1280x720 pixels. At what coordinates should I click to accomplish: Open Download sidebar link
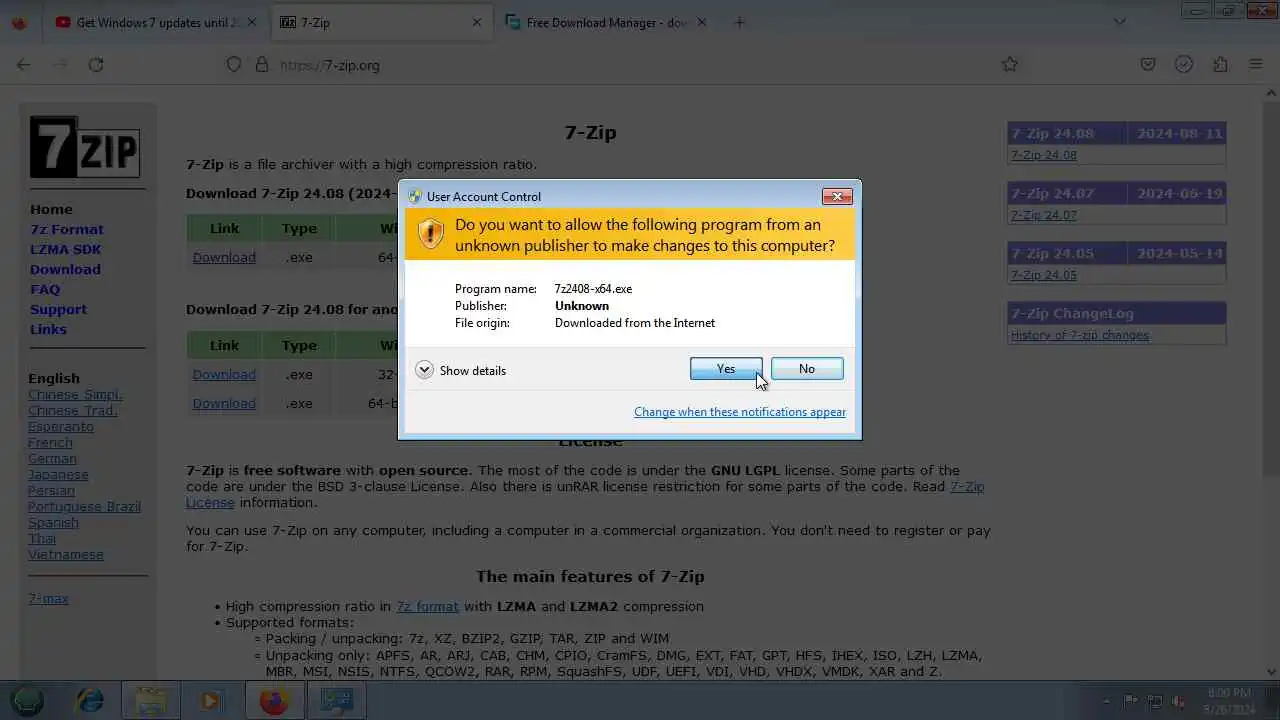[x=65, y=269]
